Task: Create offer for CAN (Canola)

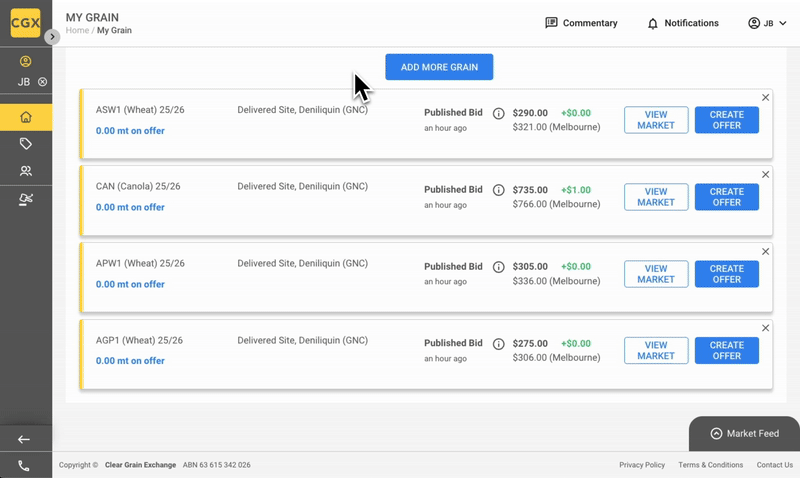Action: (727, 197)
